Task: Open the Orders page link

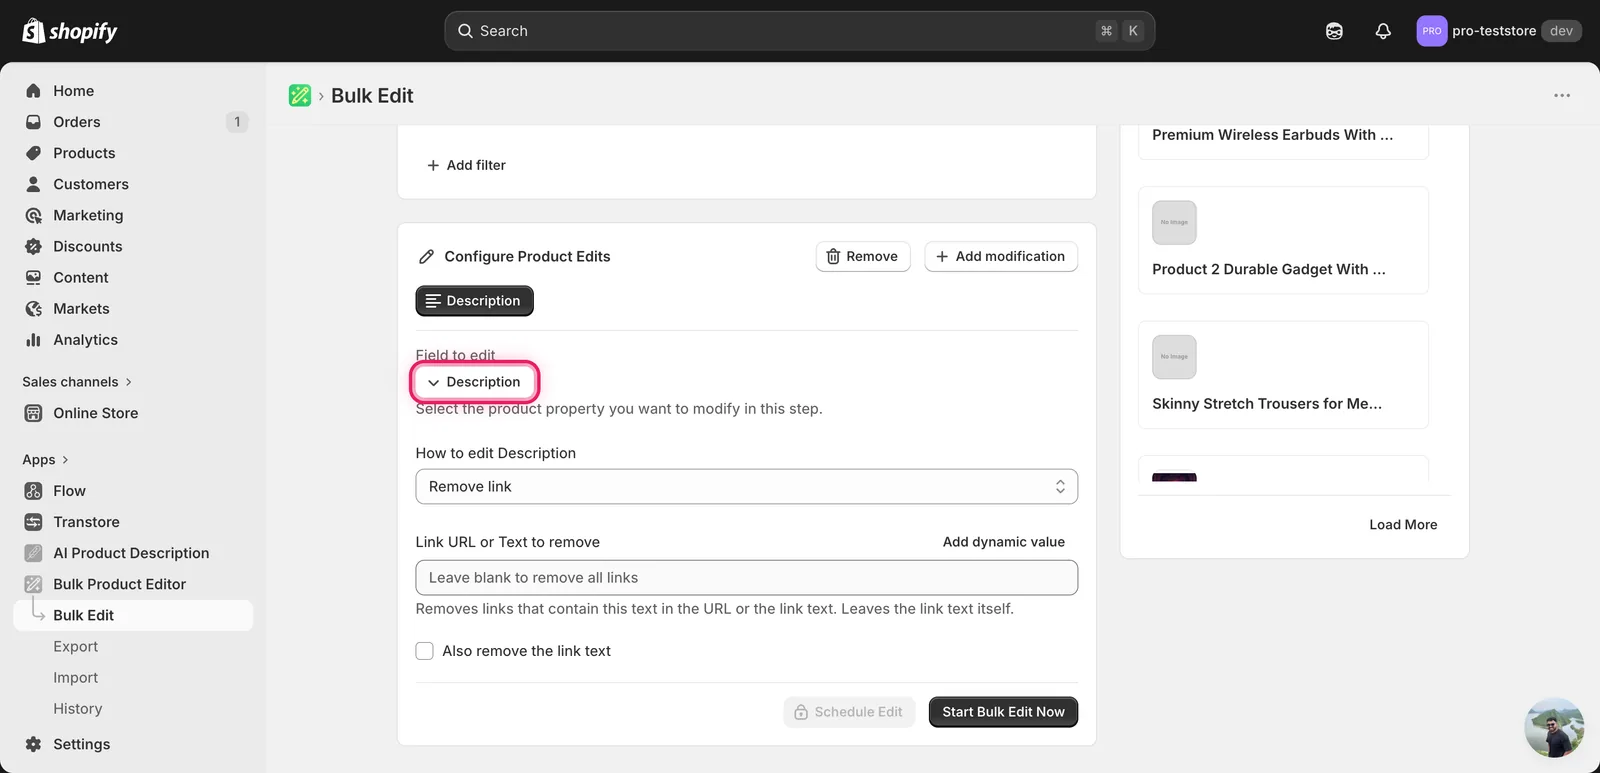Action: (x=77, y=122)
